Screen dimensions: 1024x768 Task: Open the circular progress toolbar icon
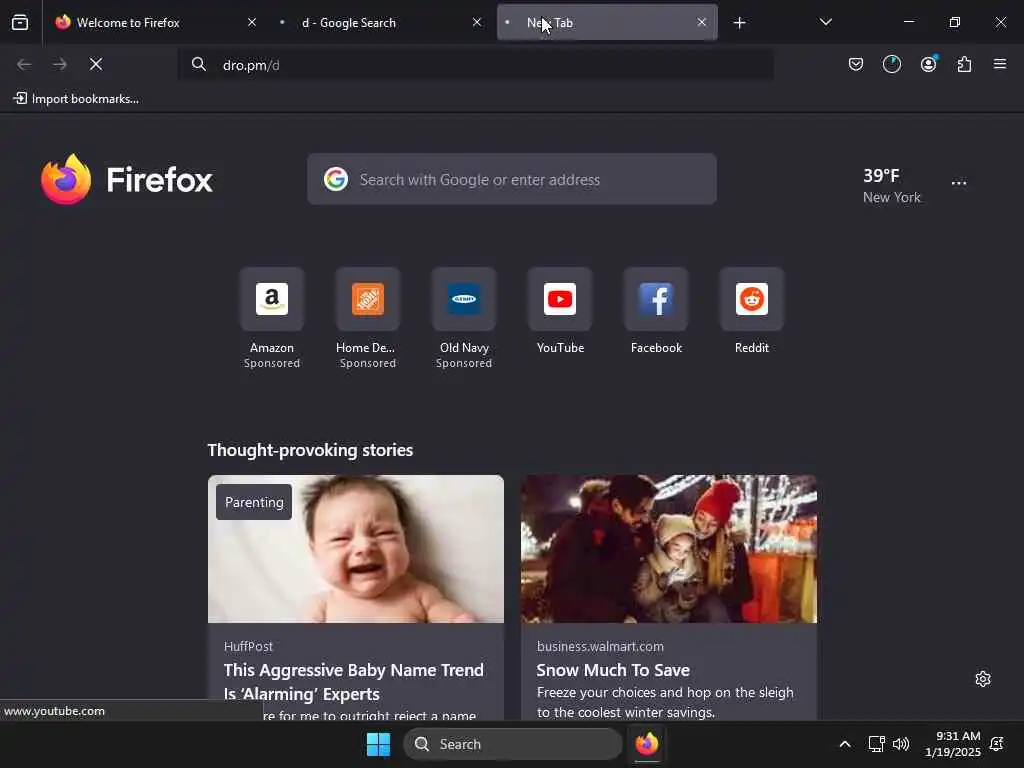[891, 64]
